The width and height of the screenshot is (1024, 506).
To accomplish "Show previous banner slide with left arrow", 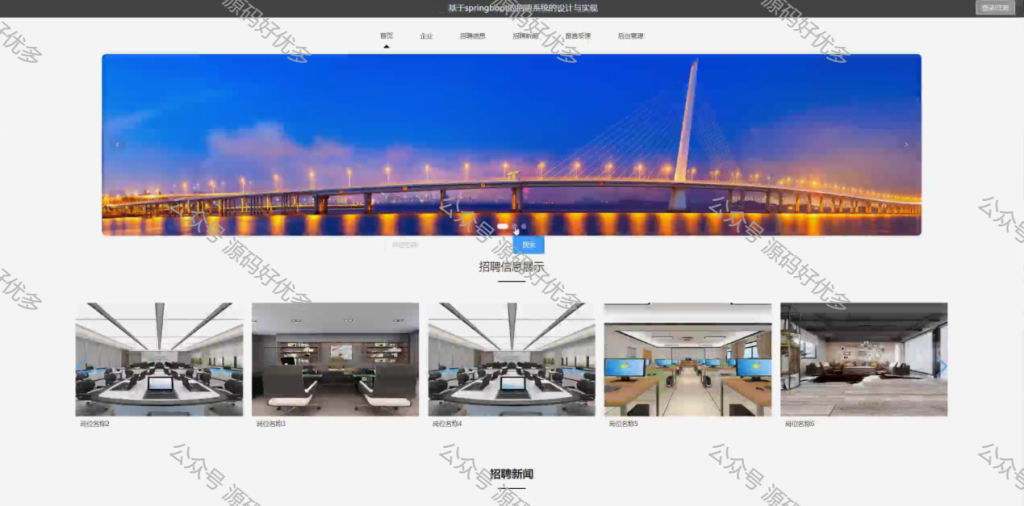I will [x=118, y=145].
